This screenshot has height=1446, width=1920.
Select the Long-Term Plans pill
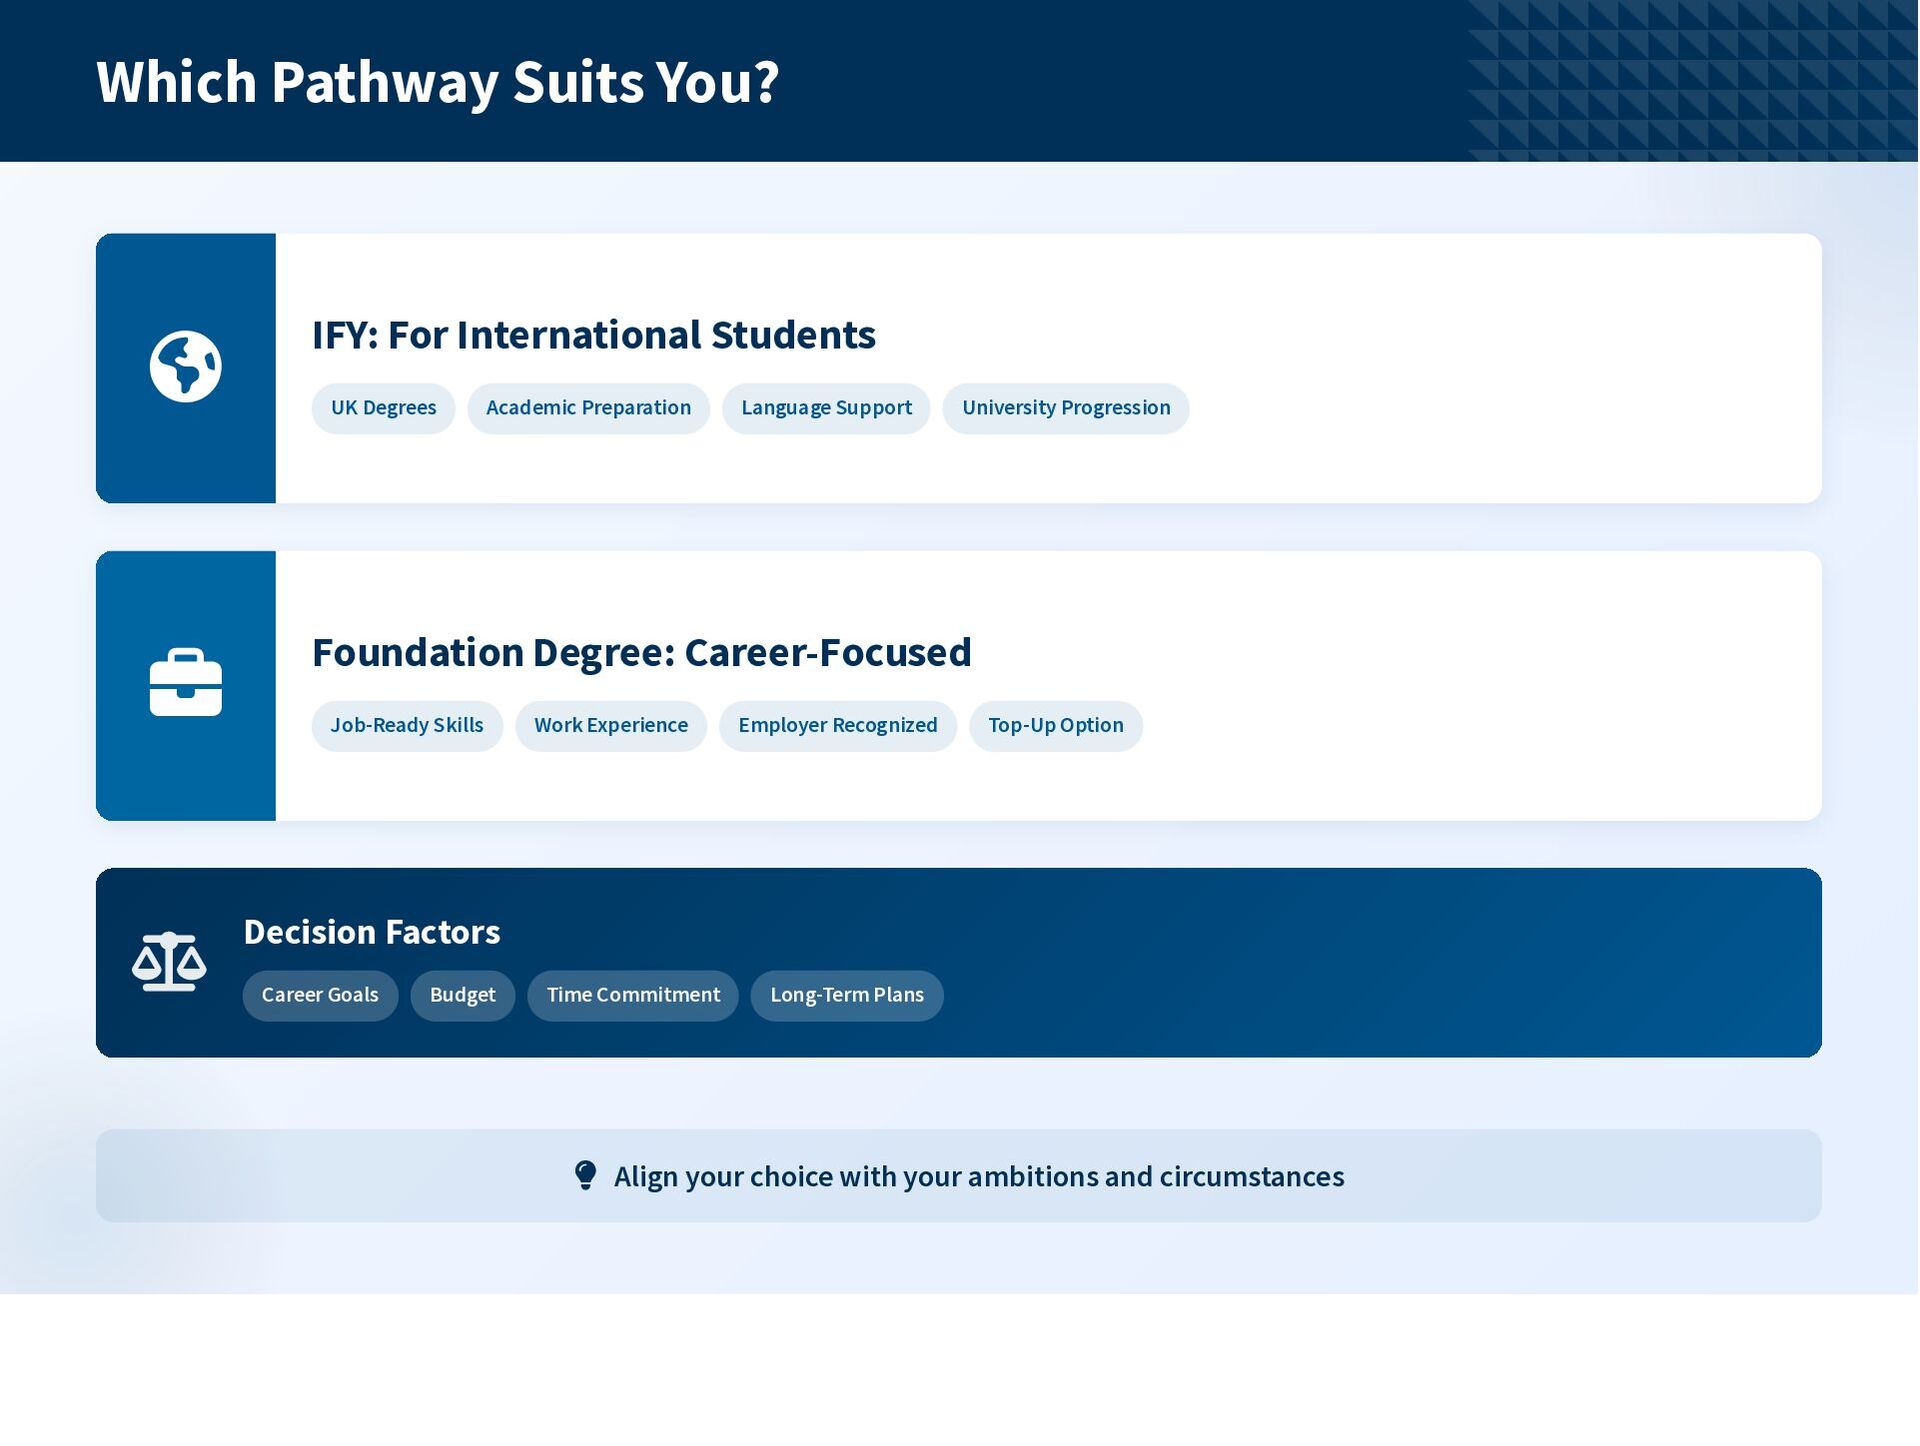(x=846, y=996)
